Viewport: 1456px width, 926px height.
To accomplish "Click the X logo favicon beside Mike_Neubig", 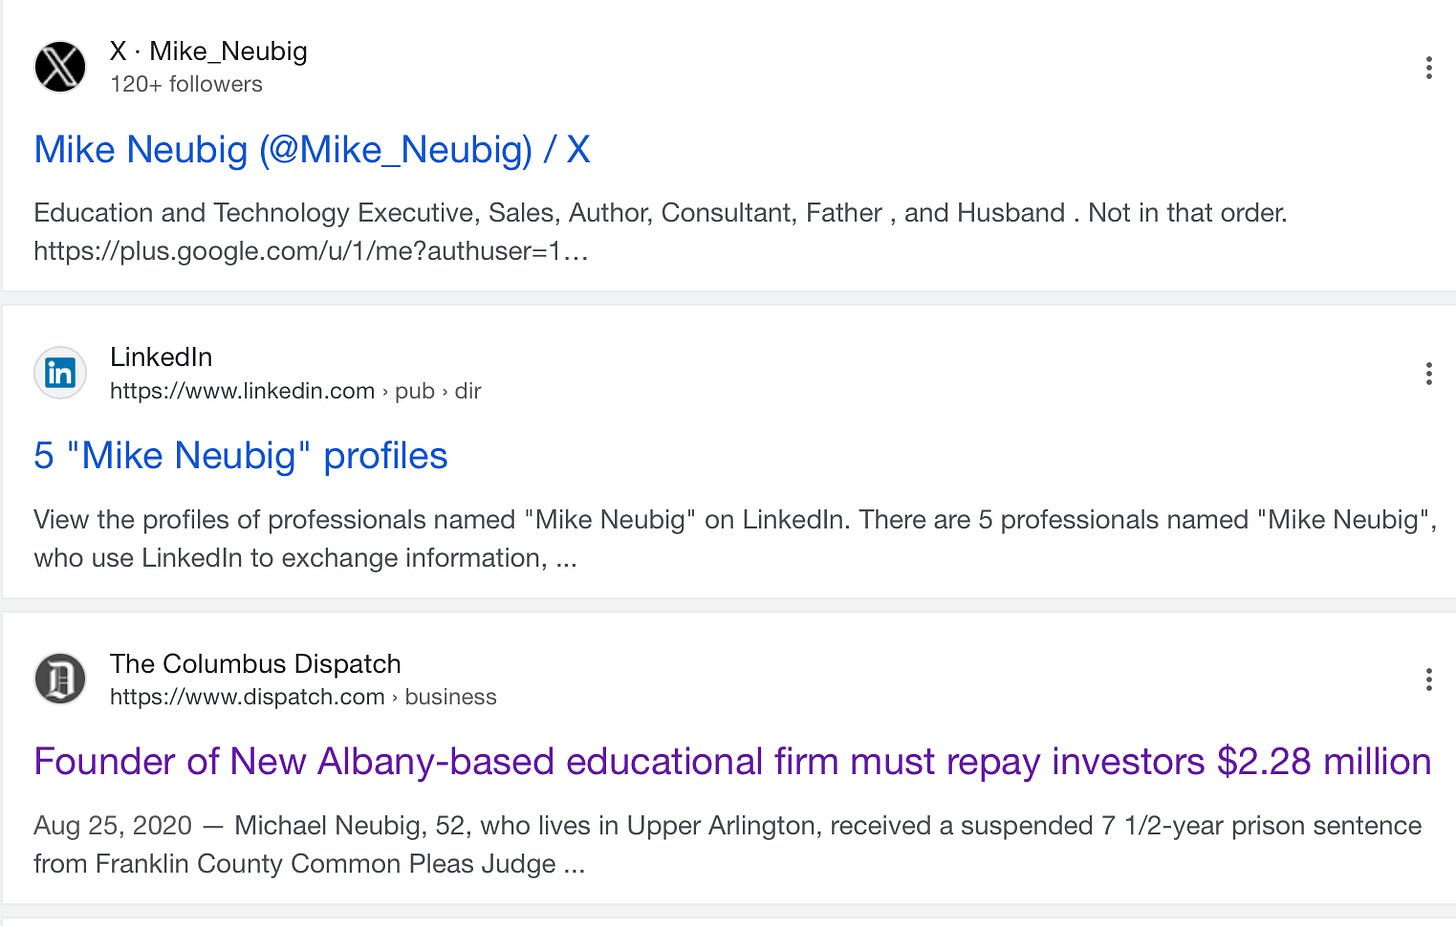I will pyautogui.click(x=60, y=67).
